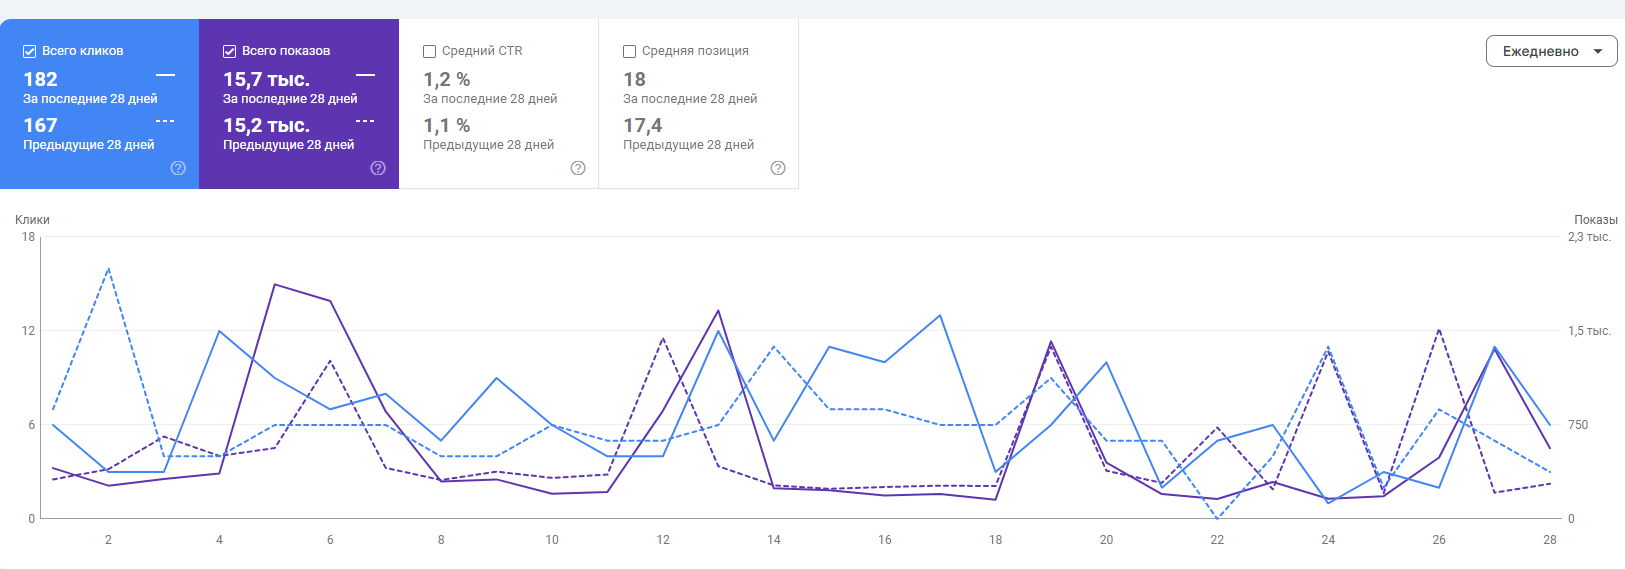Click day 14 on the chart axis
The image size is (1625, 569).
click(774, 540)
